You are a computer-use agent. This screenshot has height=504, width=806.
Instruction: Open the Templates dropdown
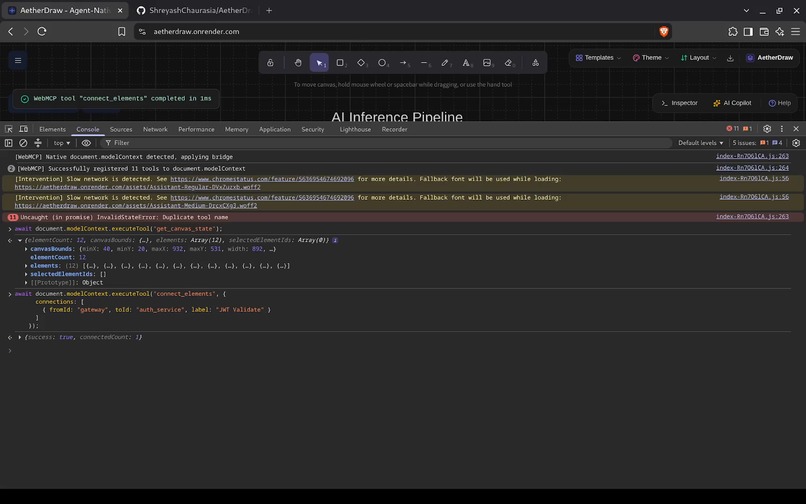click(598, 58)
